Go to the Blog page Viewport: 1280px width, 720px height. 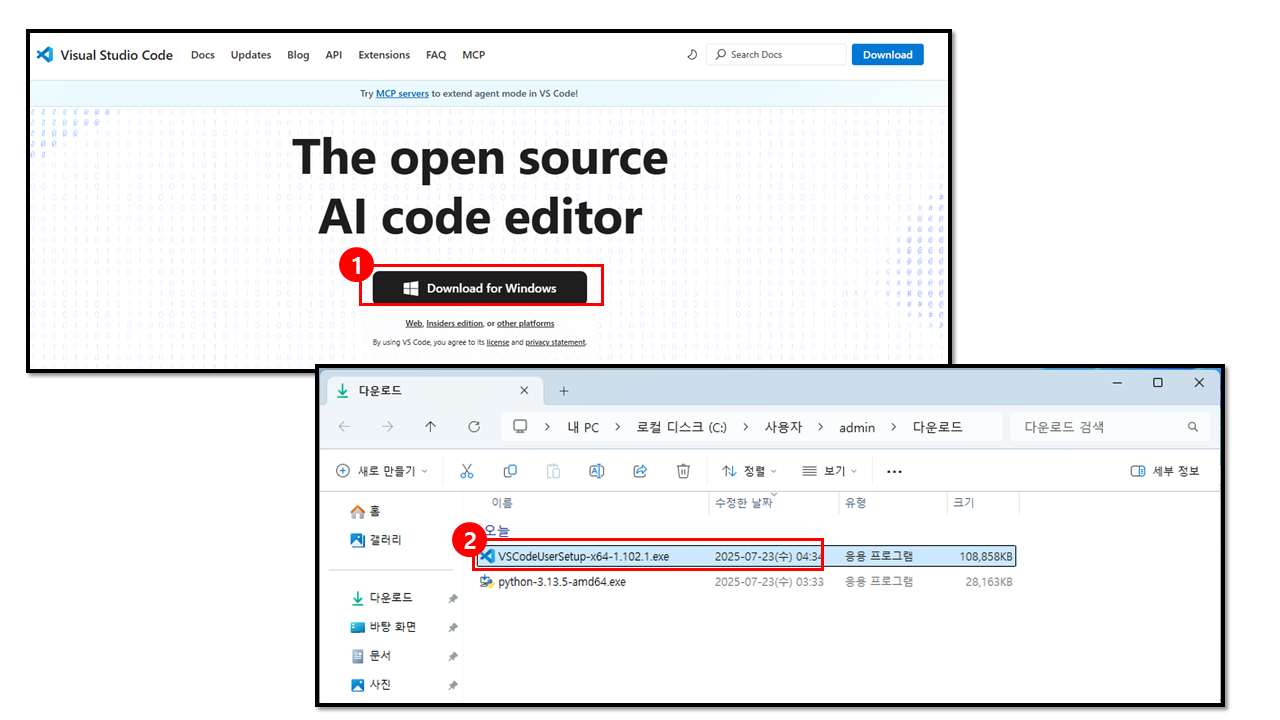pyautogui.click(x=298, y=55)
